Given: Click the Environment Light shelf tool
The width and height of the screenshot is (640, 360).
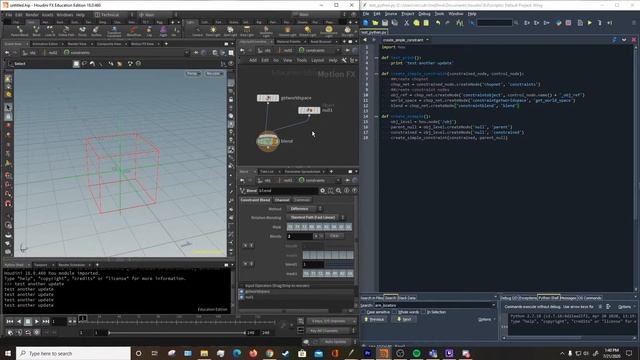Looking at the screenshot, I should pyautogui.click(x=329, y=31).
